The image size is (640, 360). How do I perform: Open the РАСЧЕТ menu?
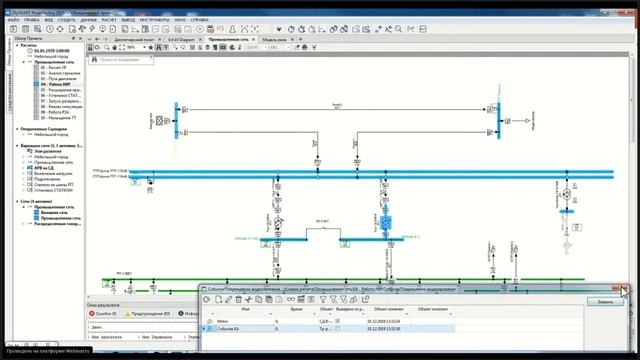(x=109, y=20)
